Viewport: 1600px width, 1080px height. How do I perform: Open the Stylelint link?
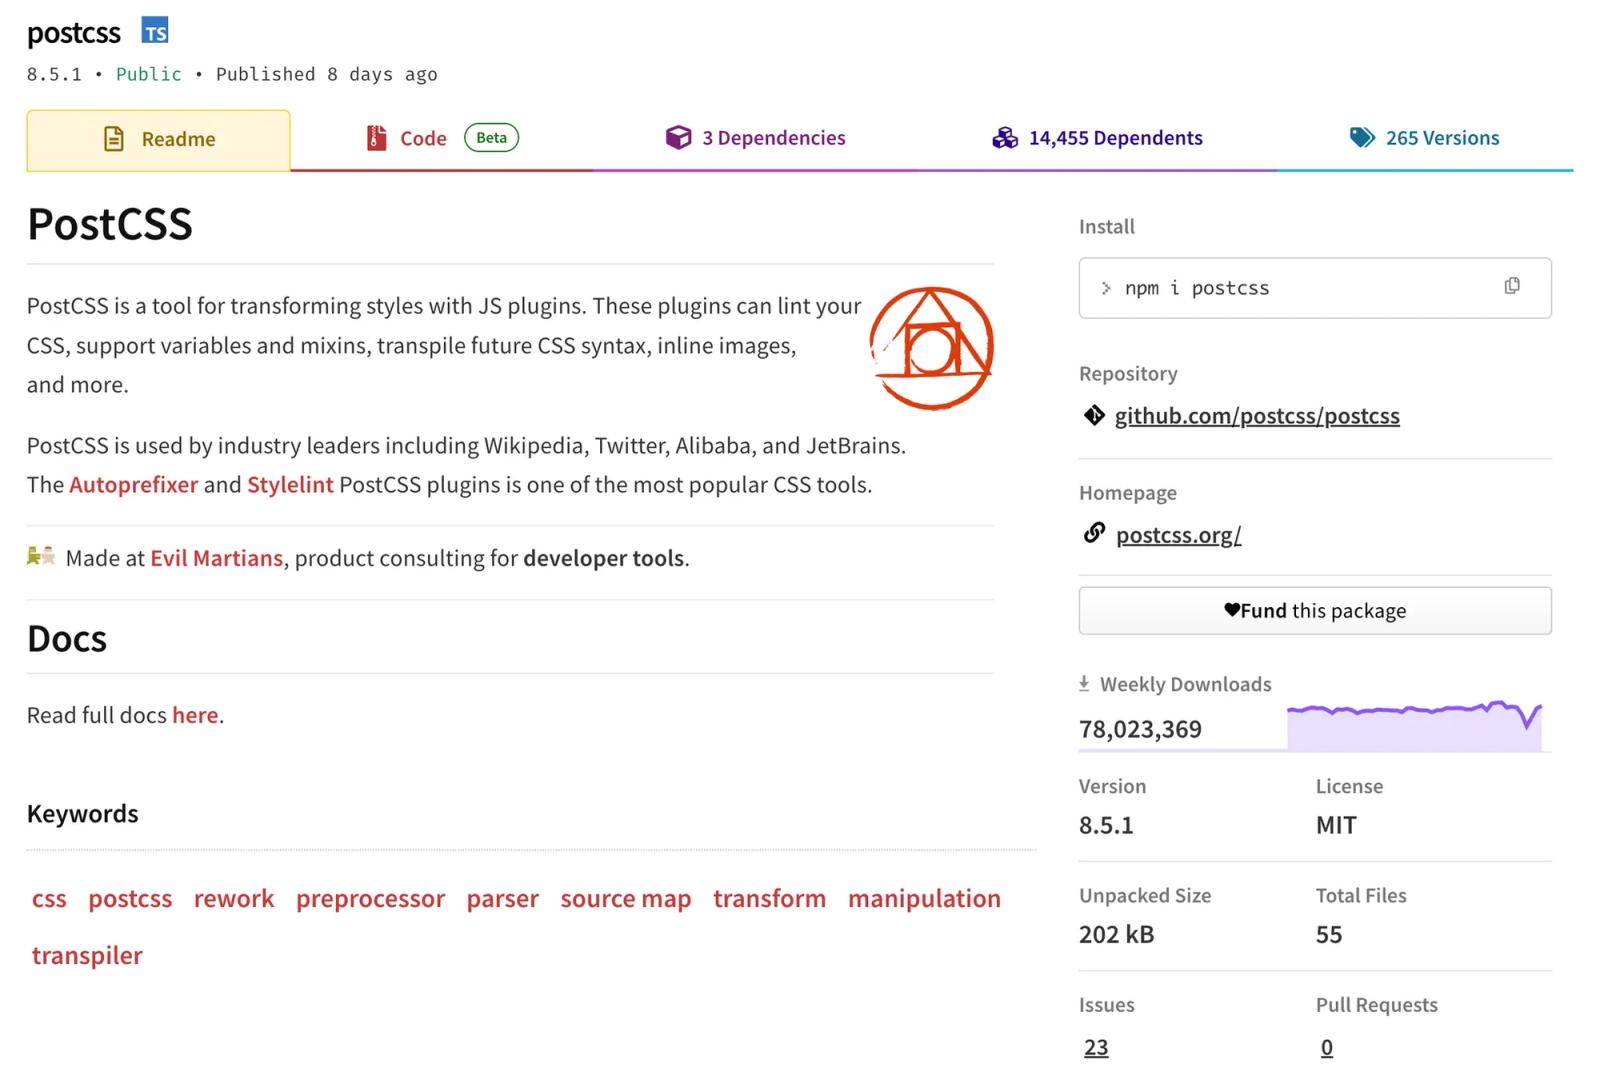[x=290, y=485]
